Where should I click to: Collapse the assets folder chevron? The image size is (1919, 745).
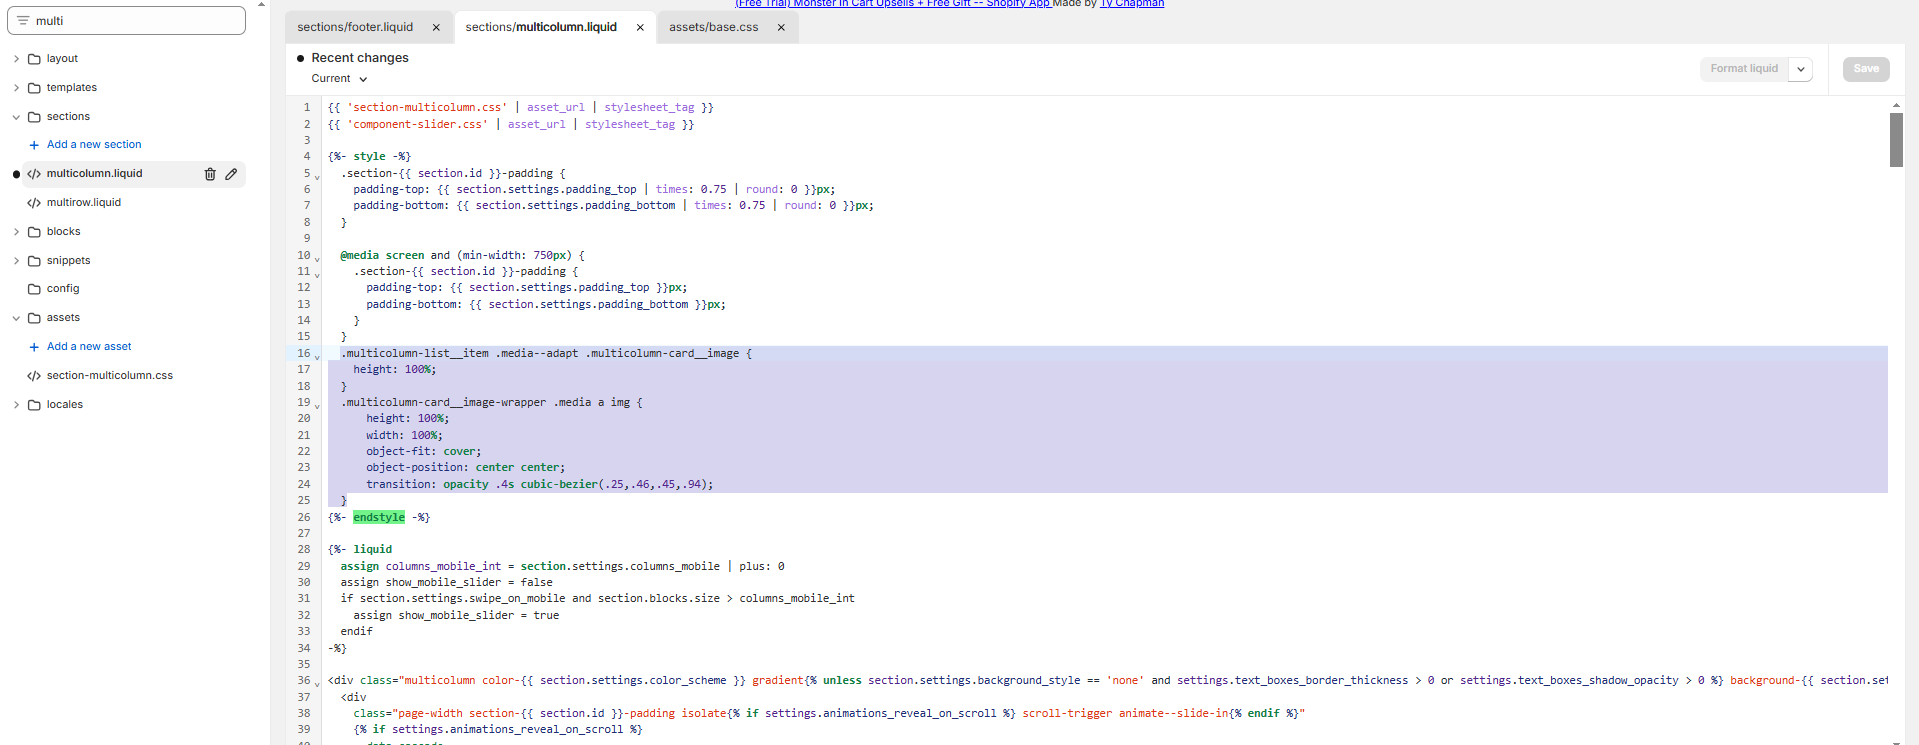pyautogui.click(x=16, y=318)
